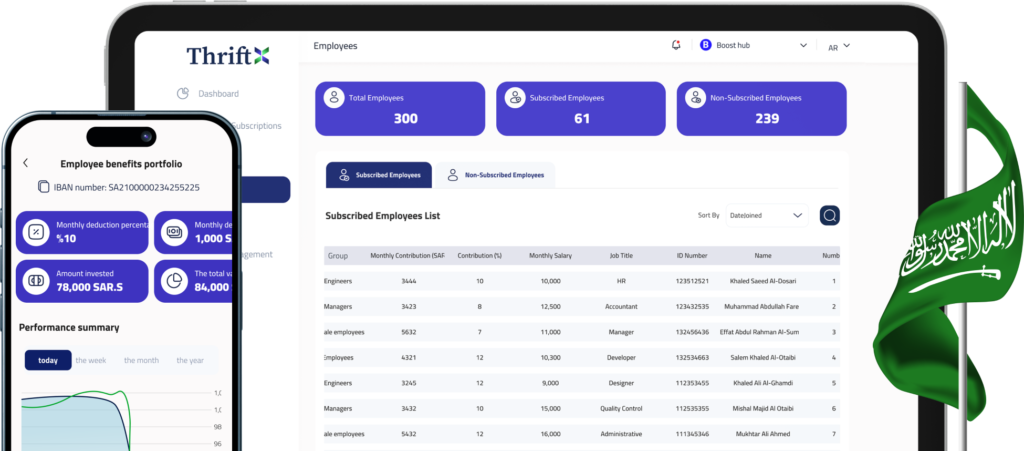
Task: Switch to Subscribed Employees tab
Action: pos(379,175)
